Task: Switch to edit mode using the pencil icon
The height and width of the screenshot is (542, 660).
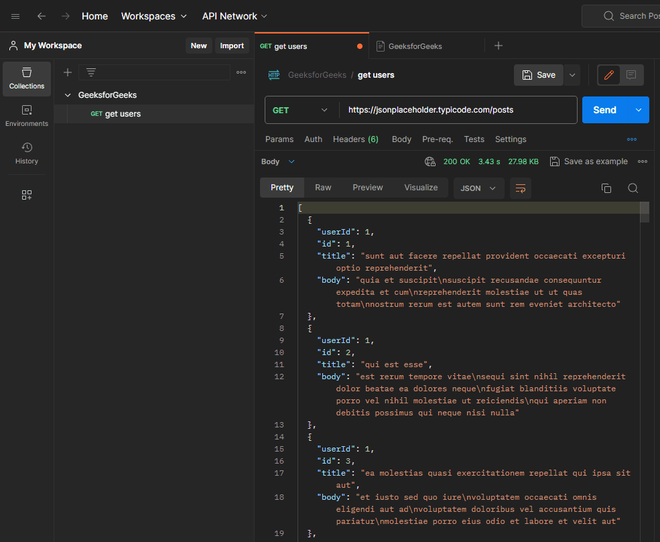Action: click(607, 75)
